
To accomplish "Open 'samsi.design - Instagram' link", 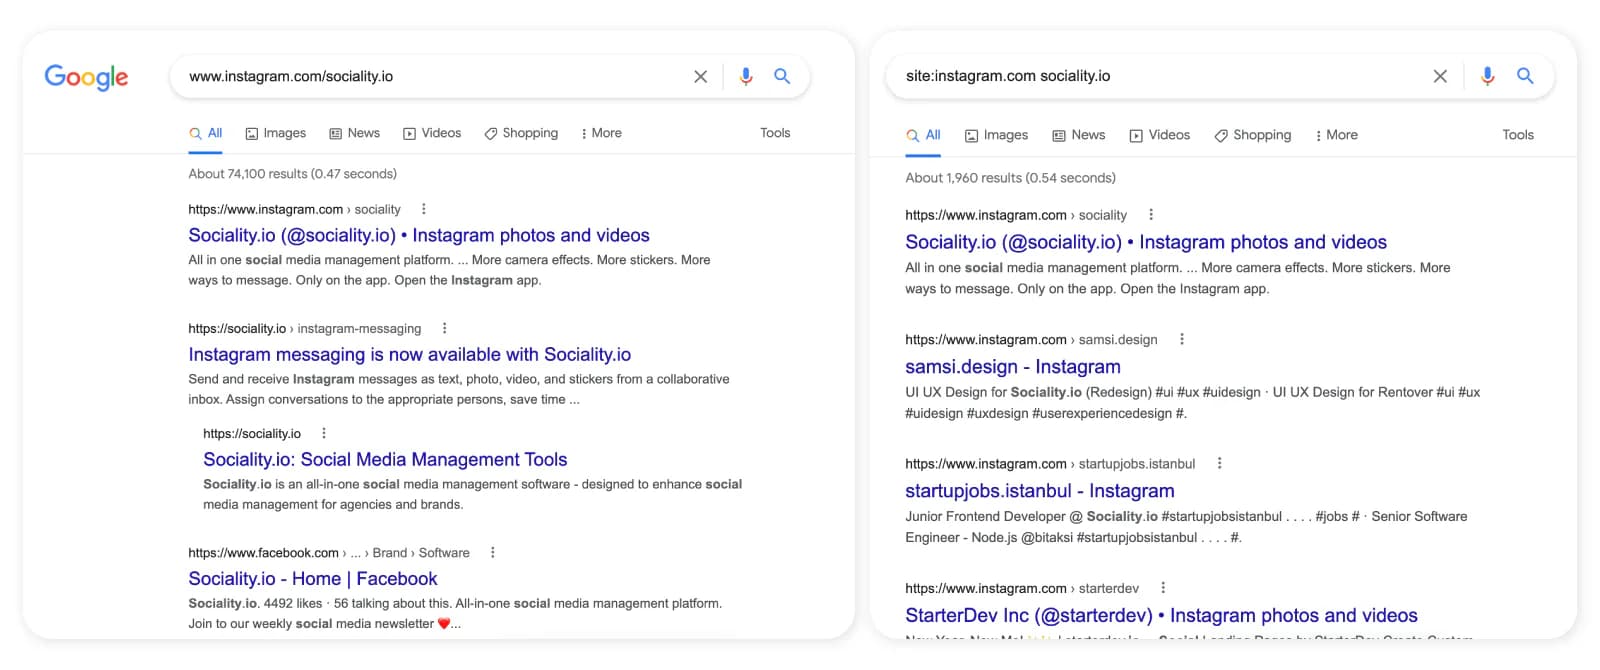I will [x=1013, y=367].
